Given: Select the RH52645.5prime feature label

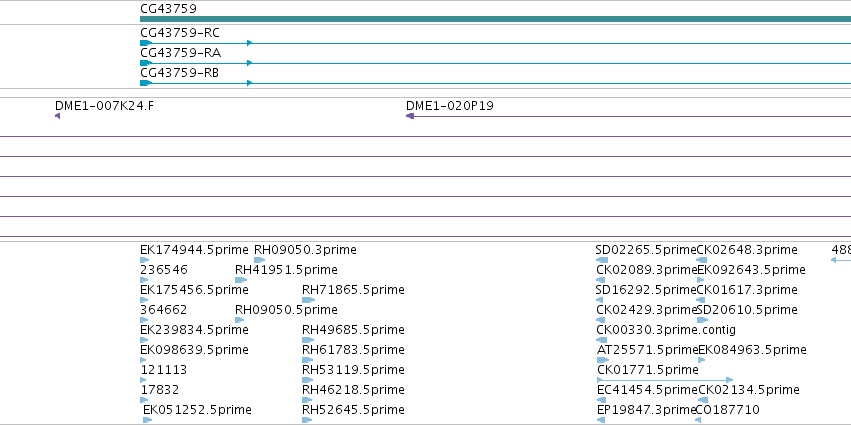Looking at the screenshot, I should click(353, 409).
